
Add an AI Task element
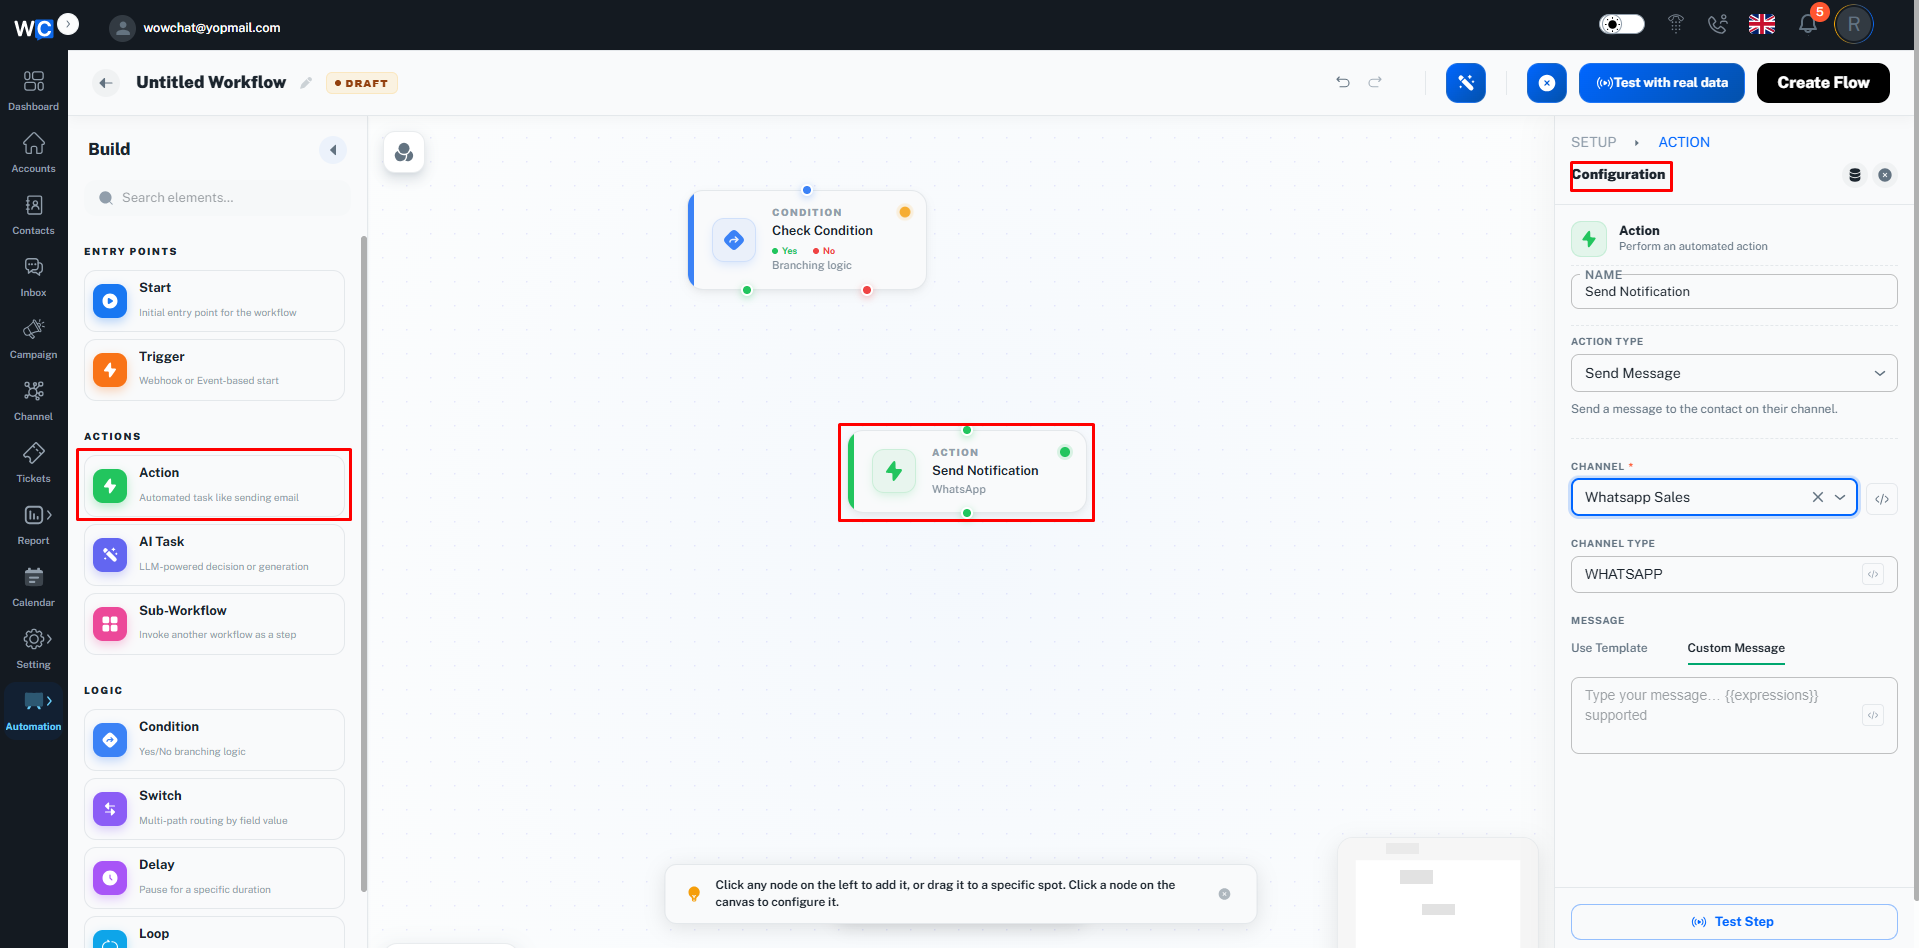[x=214, y=555]
